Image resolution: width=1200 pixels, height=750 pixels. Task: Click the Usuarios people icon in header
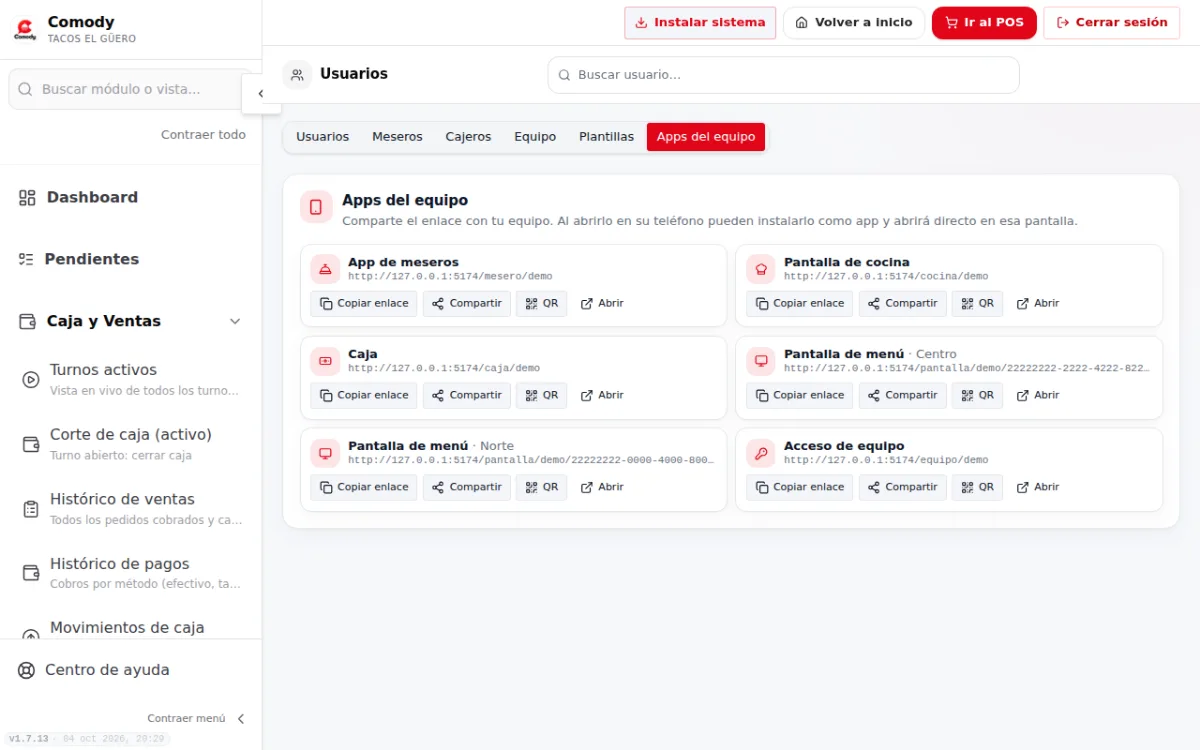pos(297,75)
